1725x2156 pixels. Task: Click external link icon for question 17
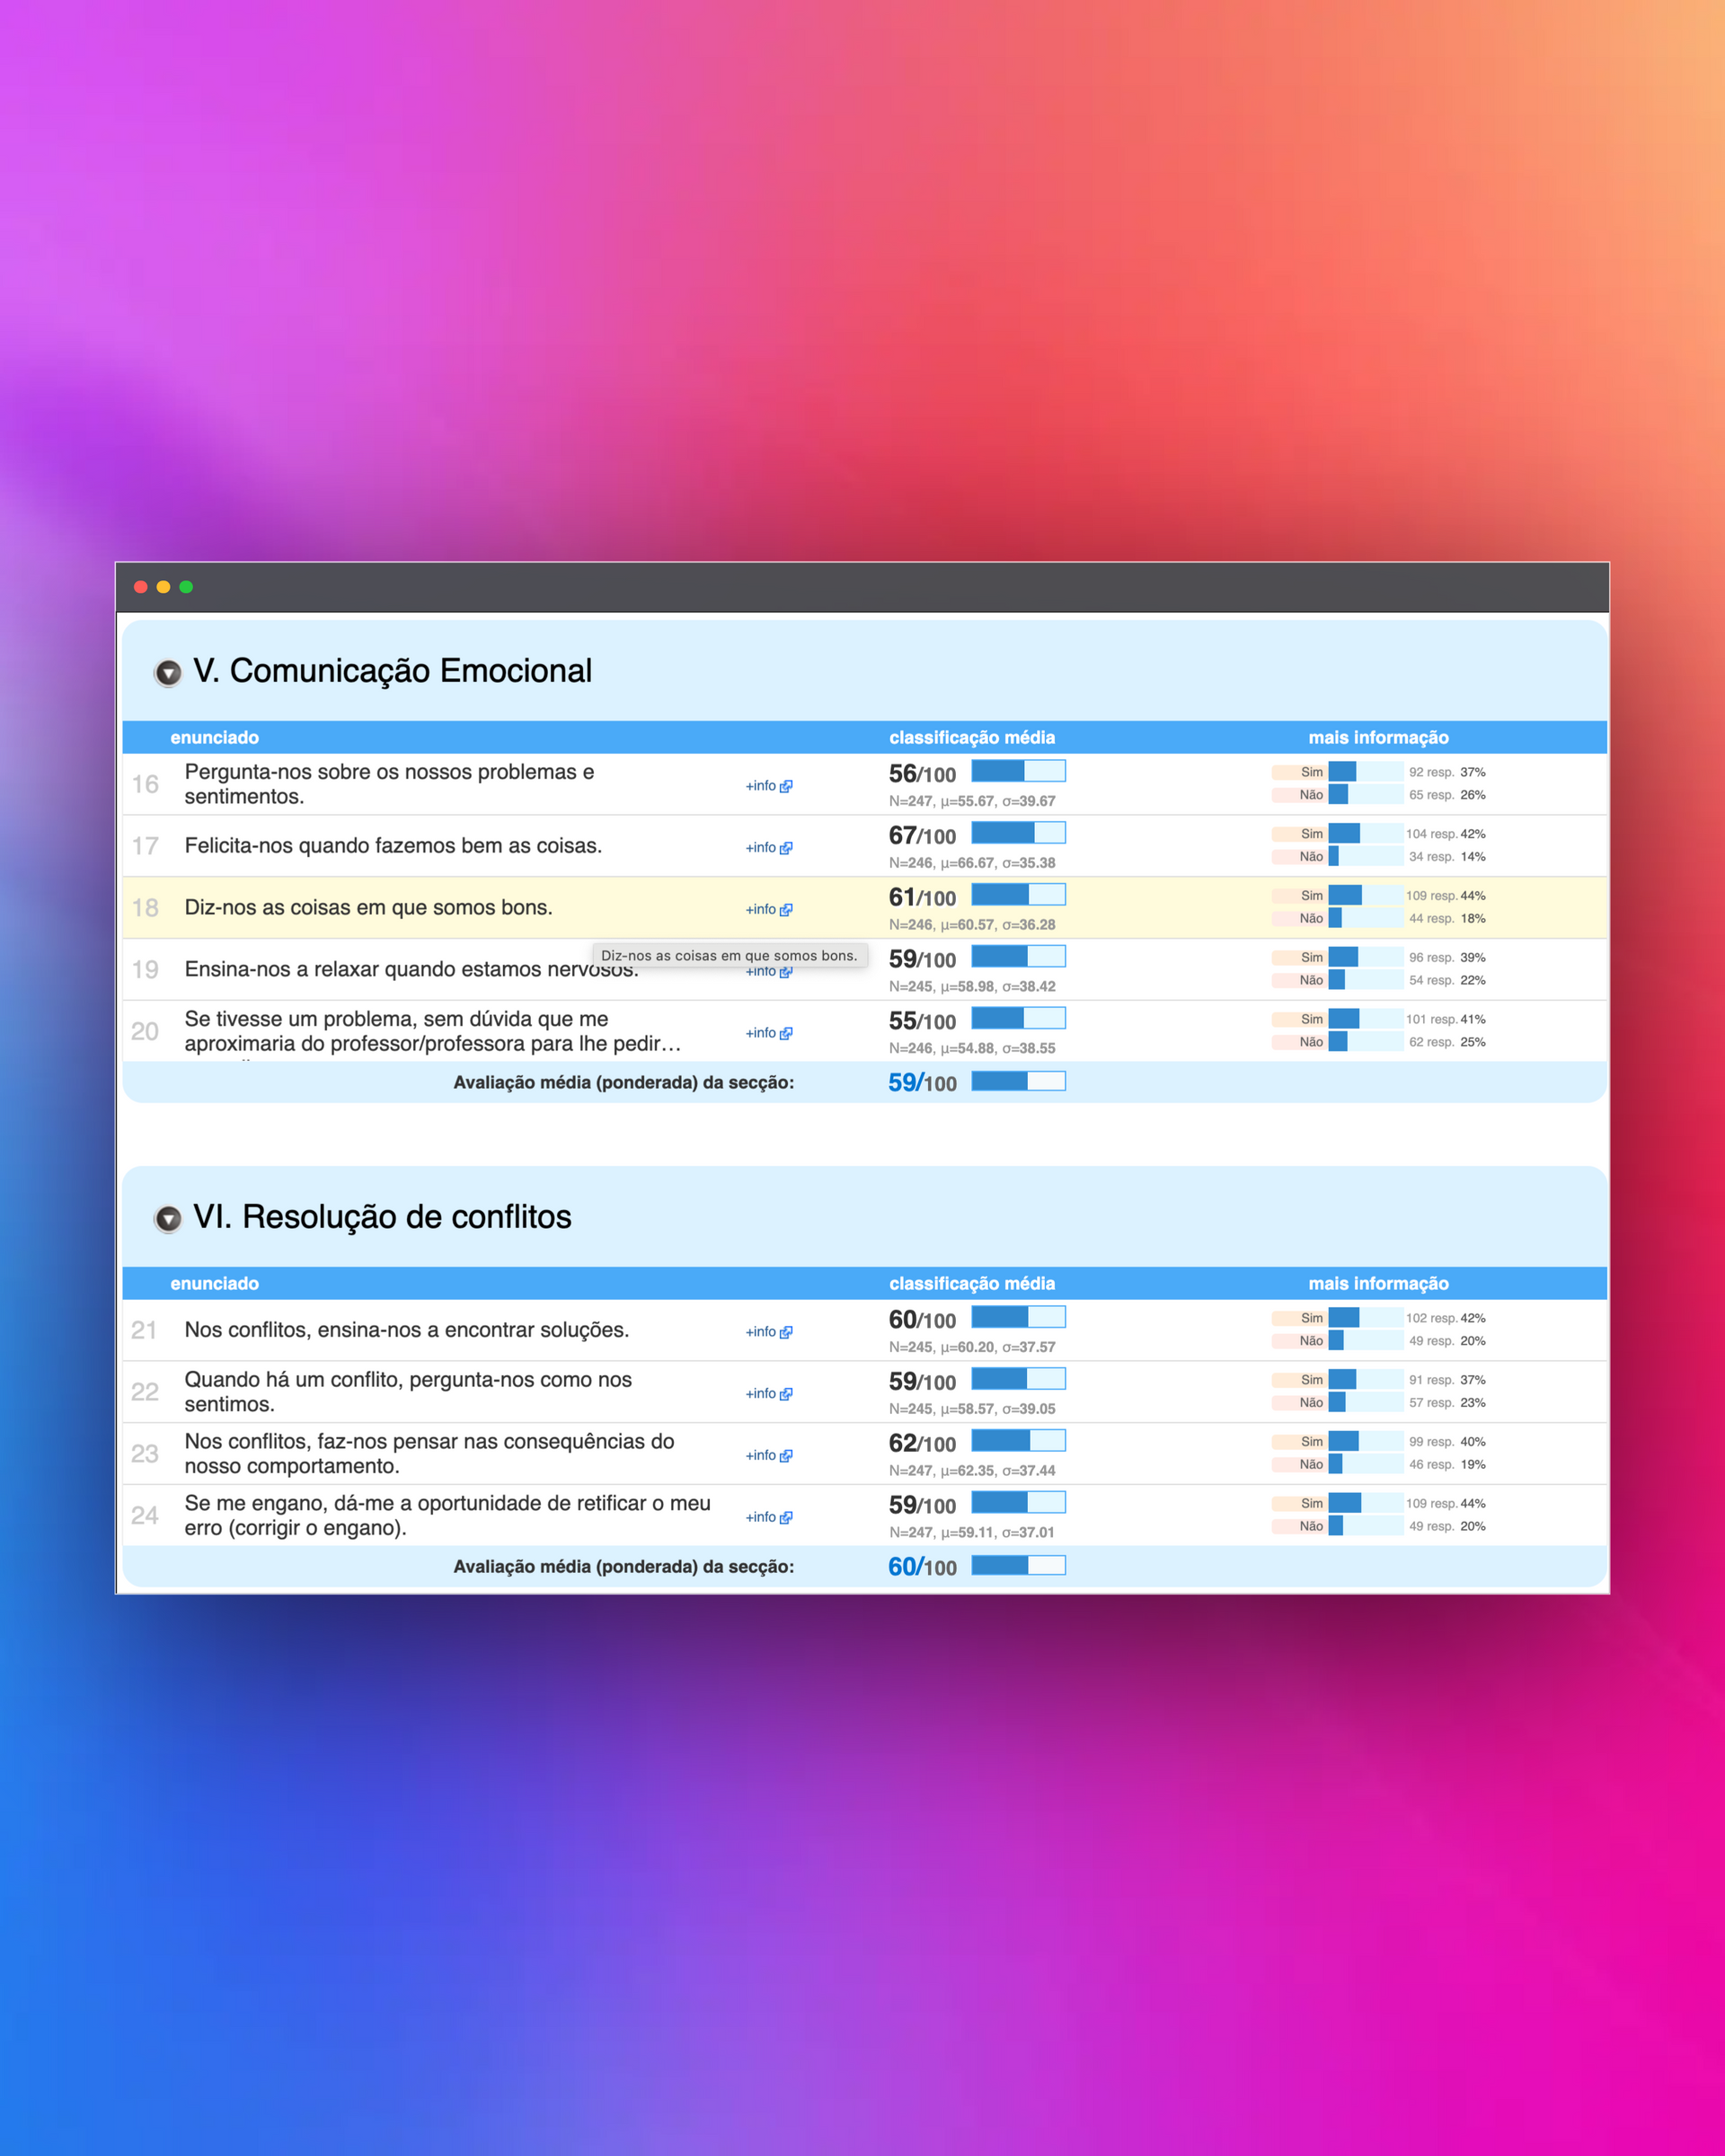tap(786, 848)
